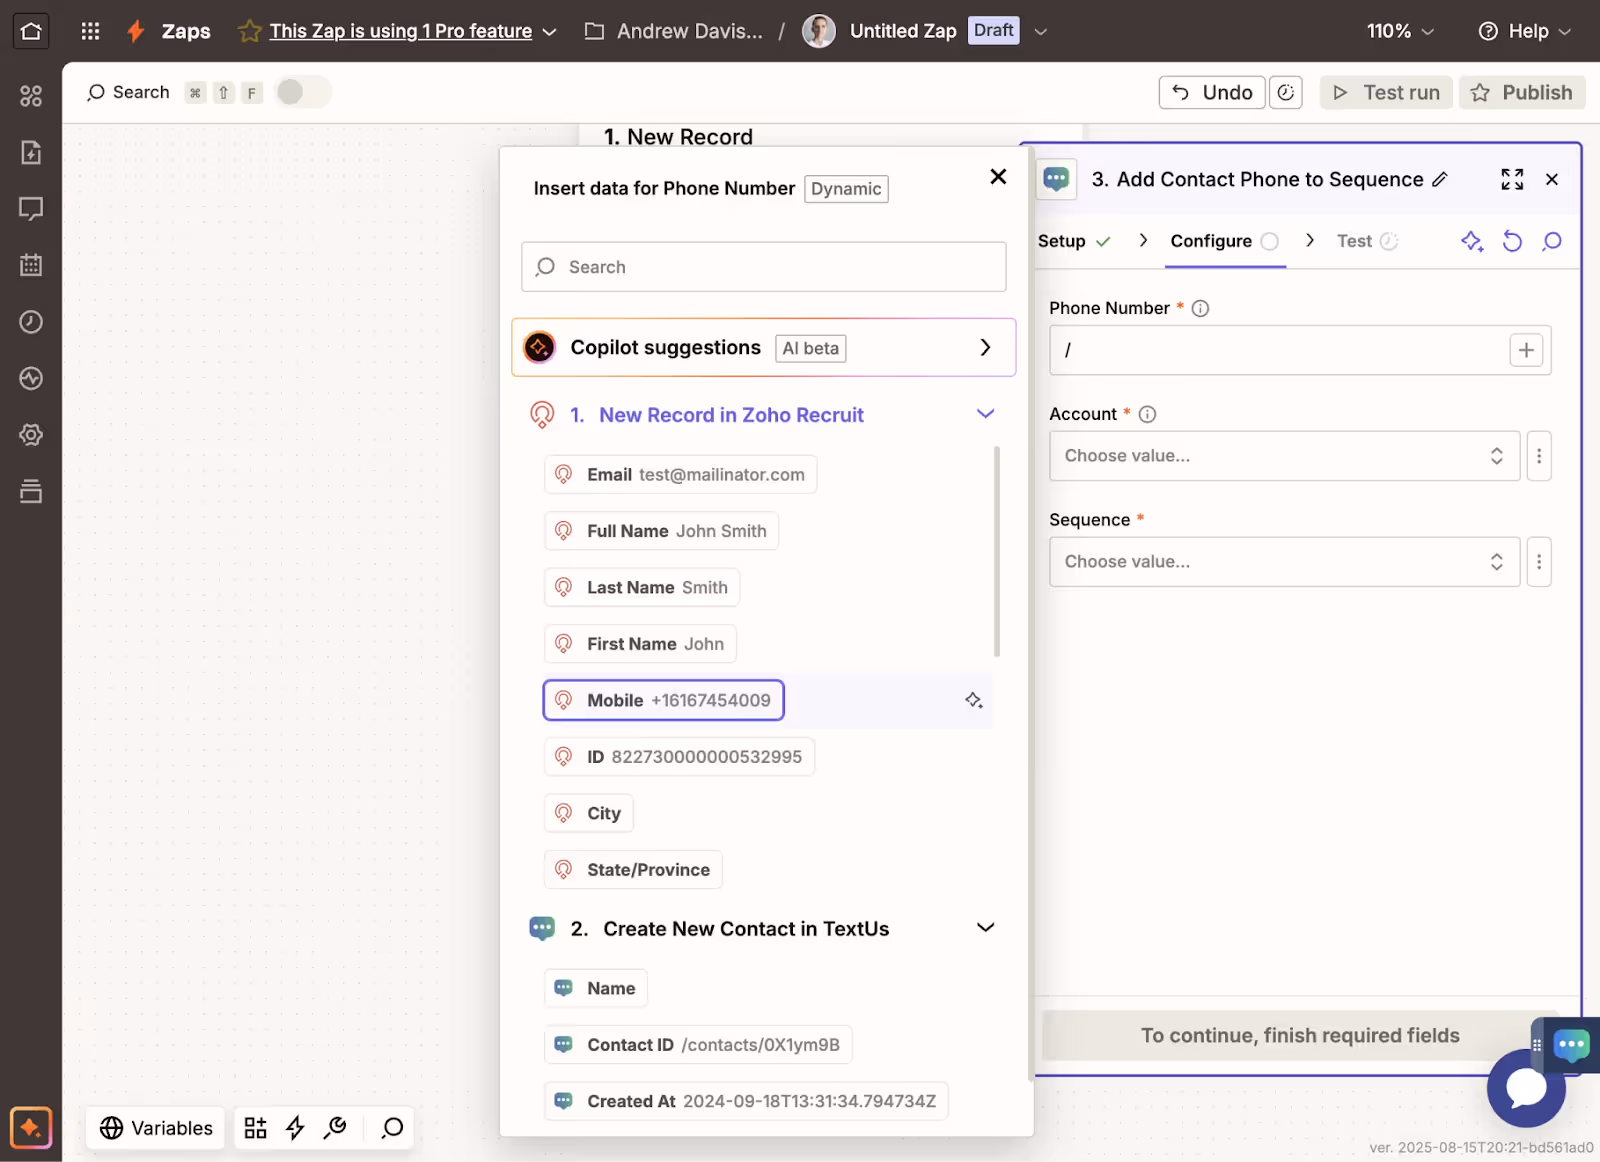Toggle the switch next to Search shortcut
This screenshot has width=1600, height=1162.
click(x=302, y=92)
